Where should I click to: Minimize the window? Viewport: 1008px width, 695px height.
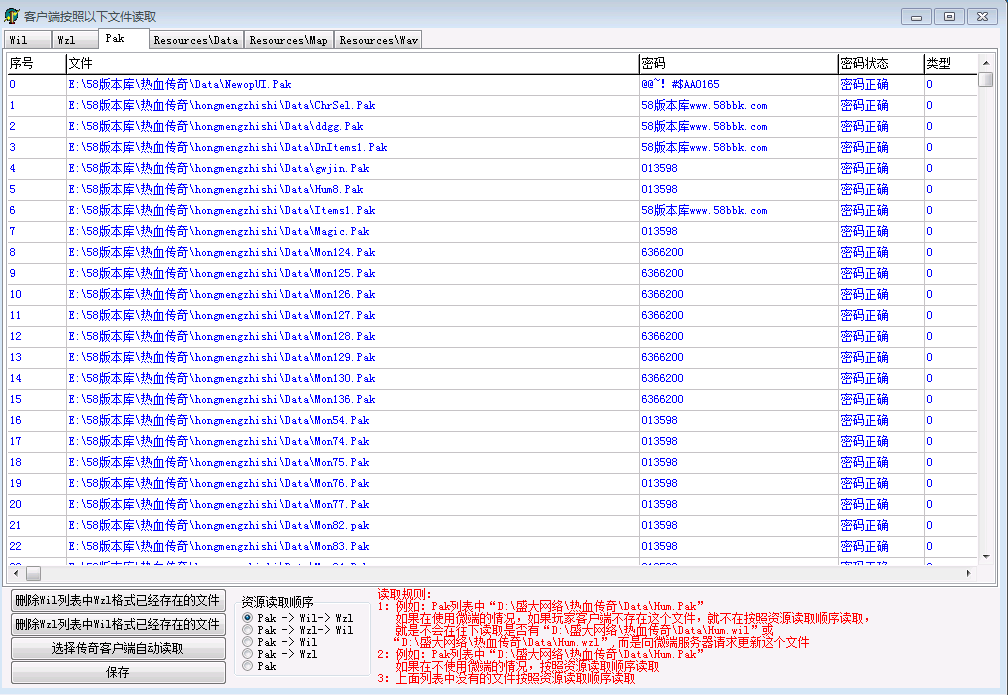(x=918, y=16)
